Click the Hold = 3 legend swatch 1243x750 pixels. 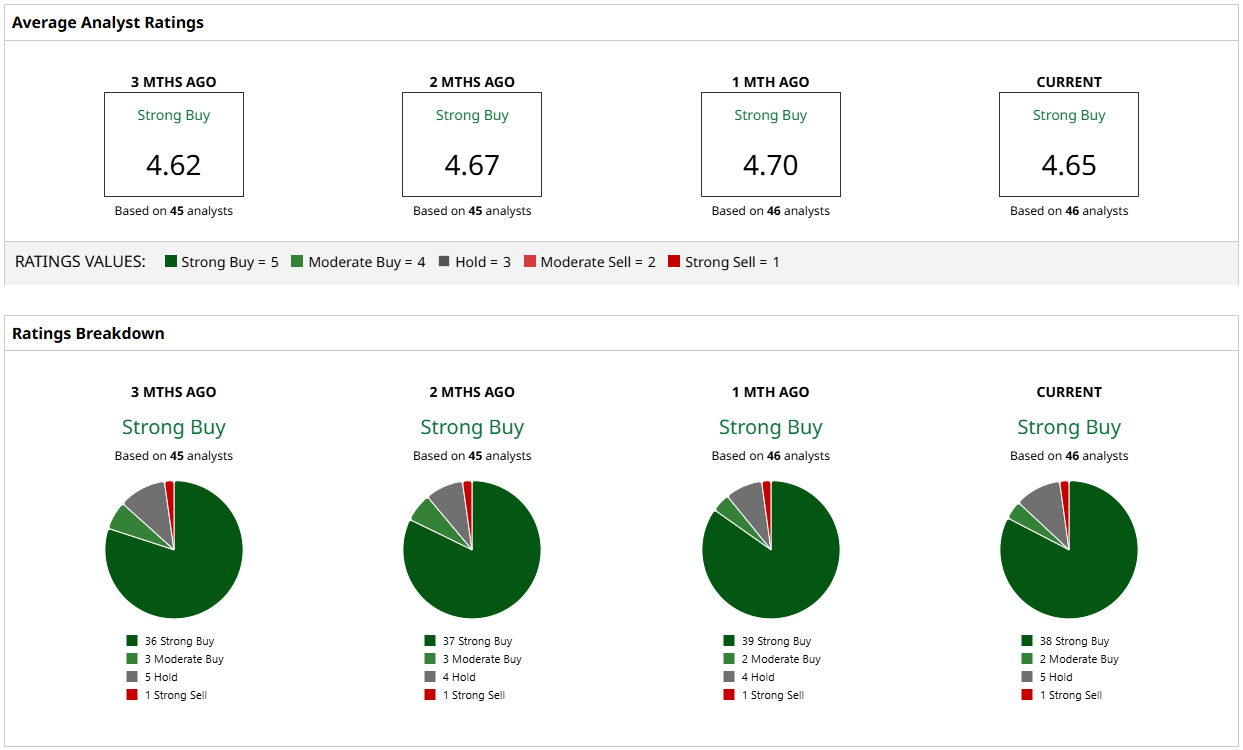click(444, 261)
